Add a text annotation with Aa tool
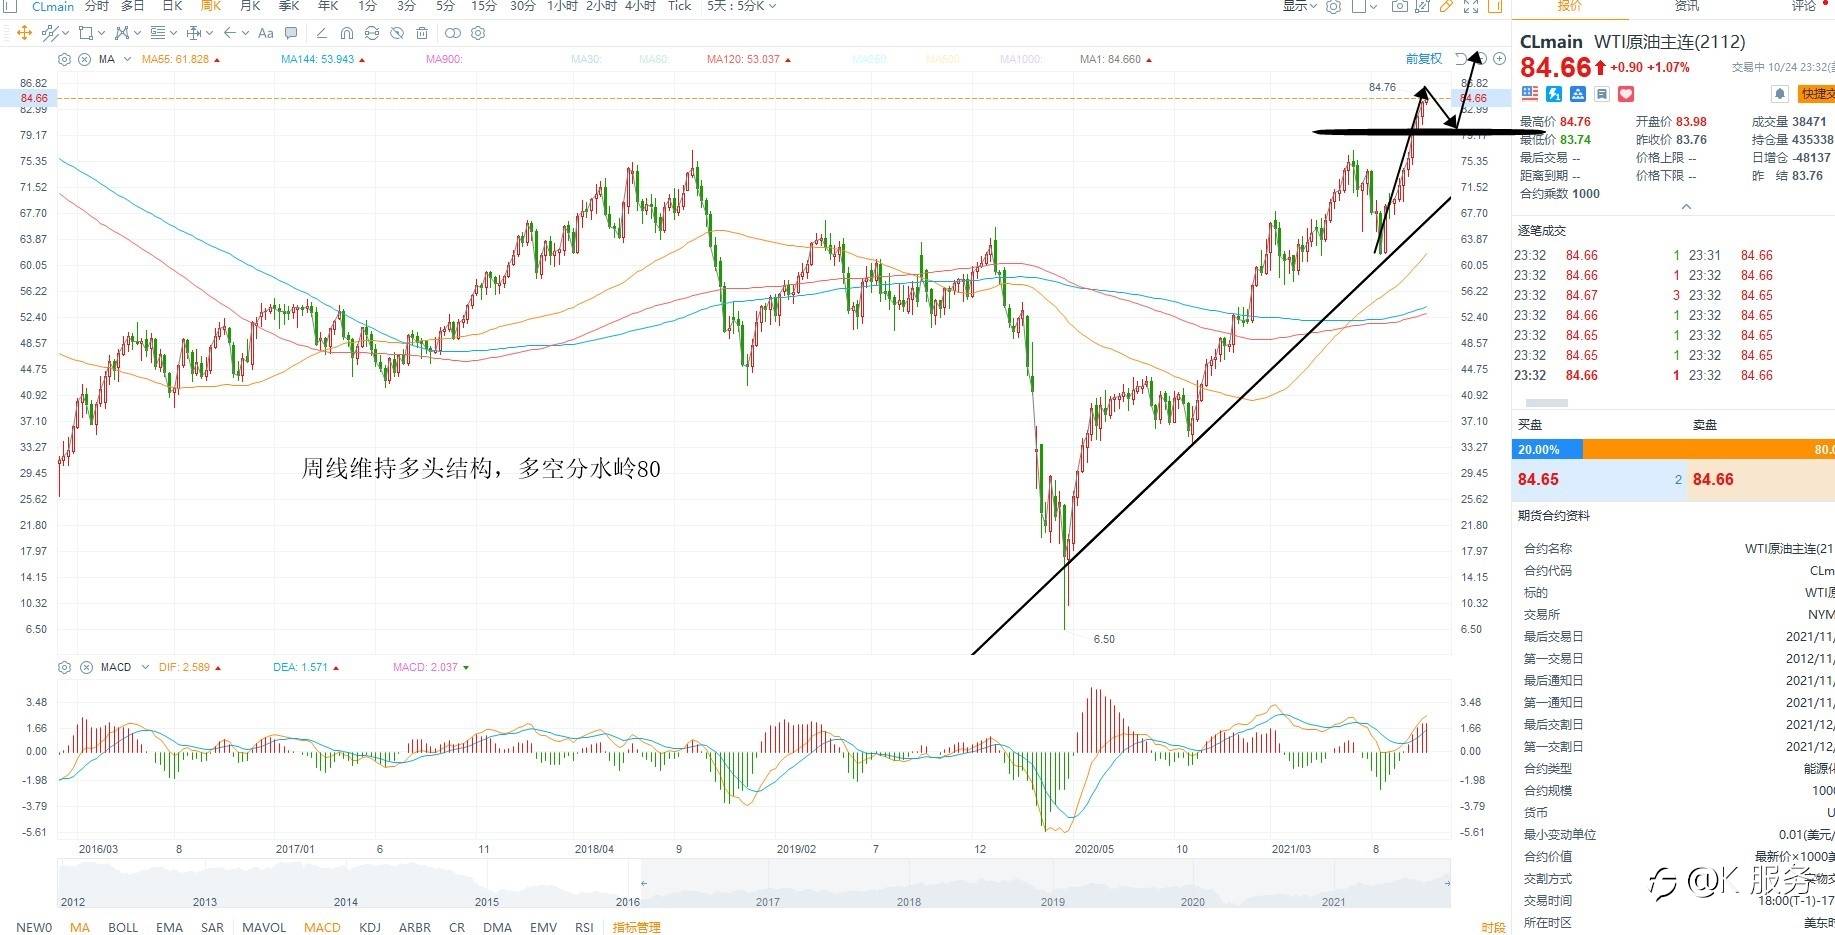The height and width of the screenshot is (935, 1835). click(x=265, y=33)
